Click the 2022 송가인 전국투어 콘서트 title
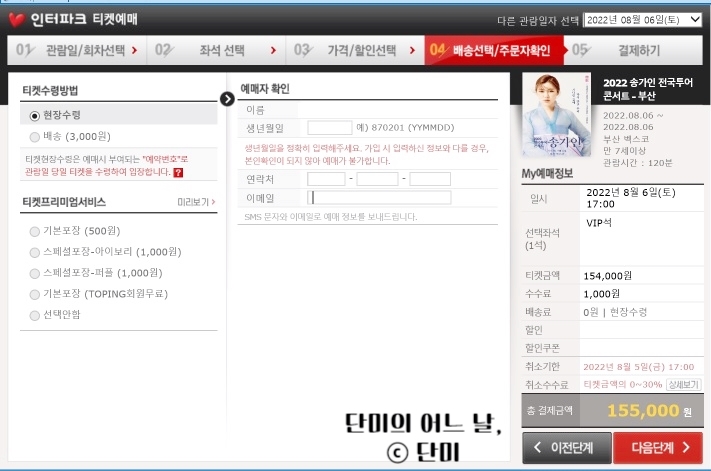 coord(648,89)
